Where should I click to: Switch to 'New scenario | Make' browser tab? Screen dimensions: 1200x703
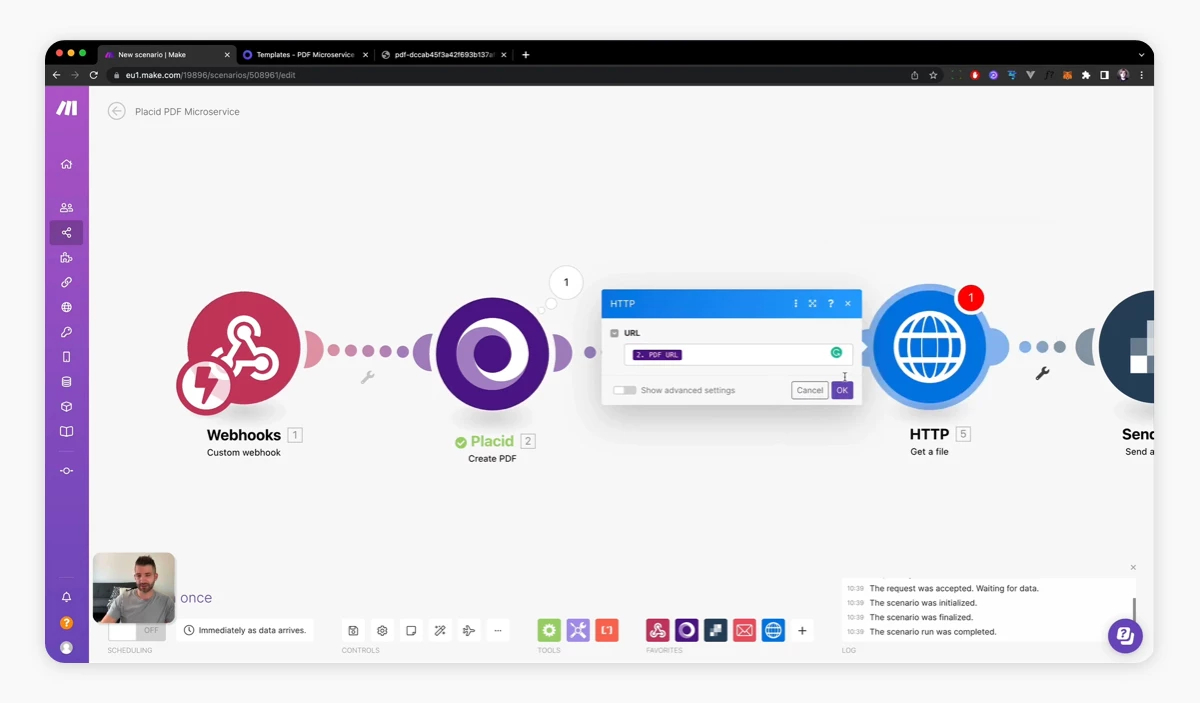[165, 55]
